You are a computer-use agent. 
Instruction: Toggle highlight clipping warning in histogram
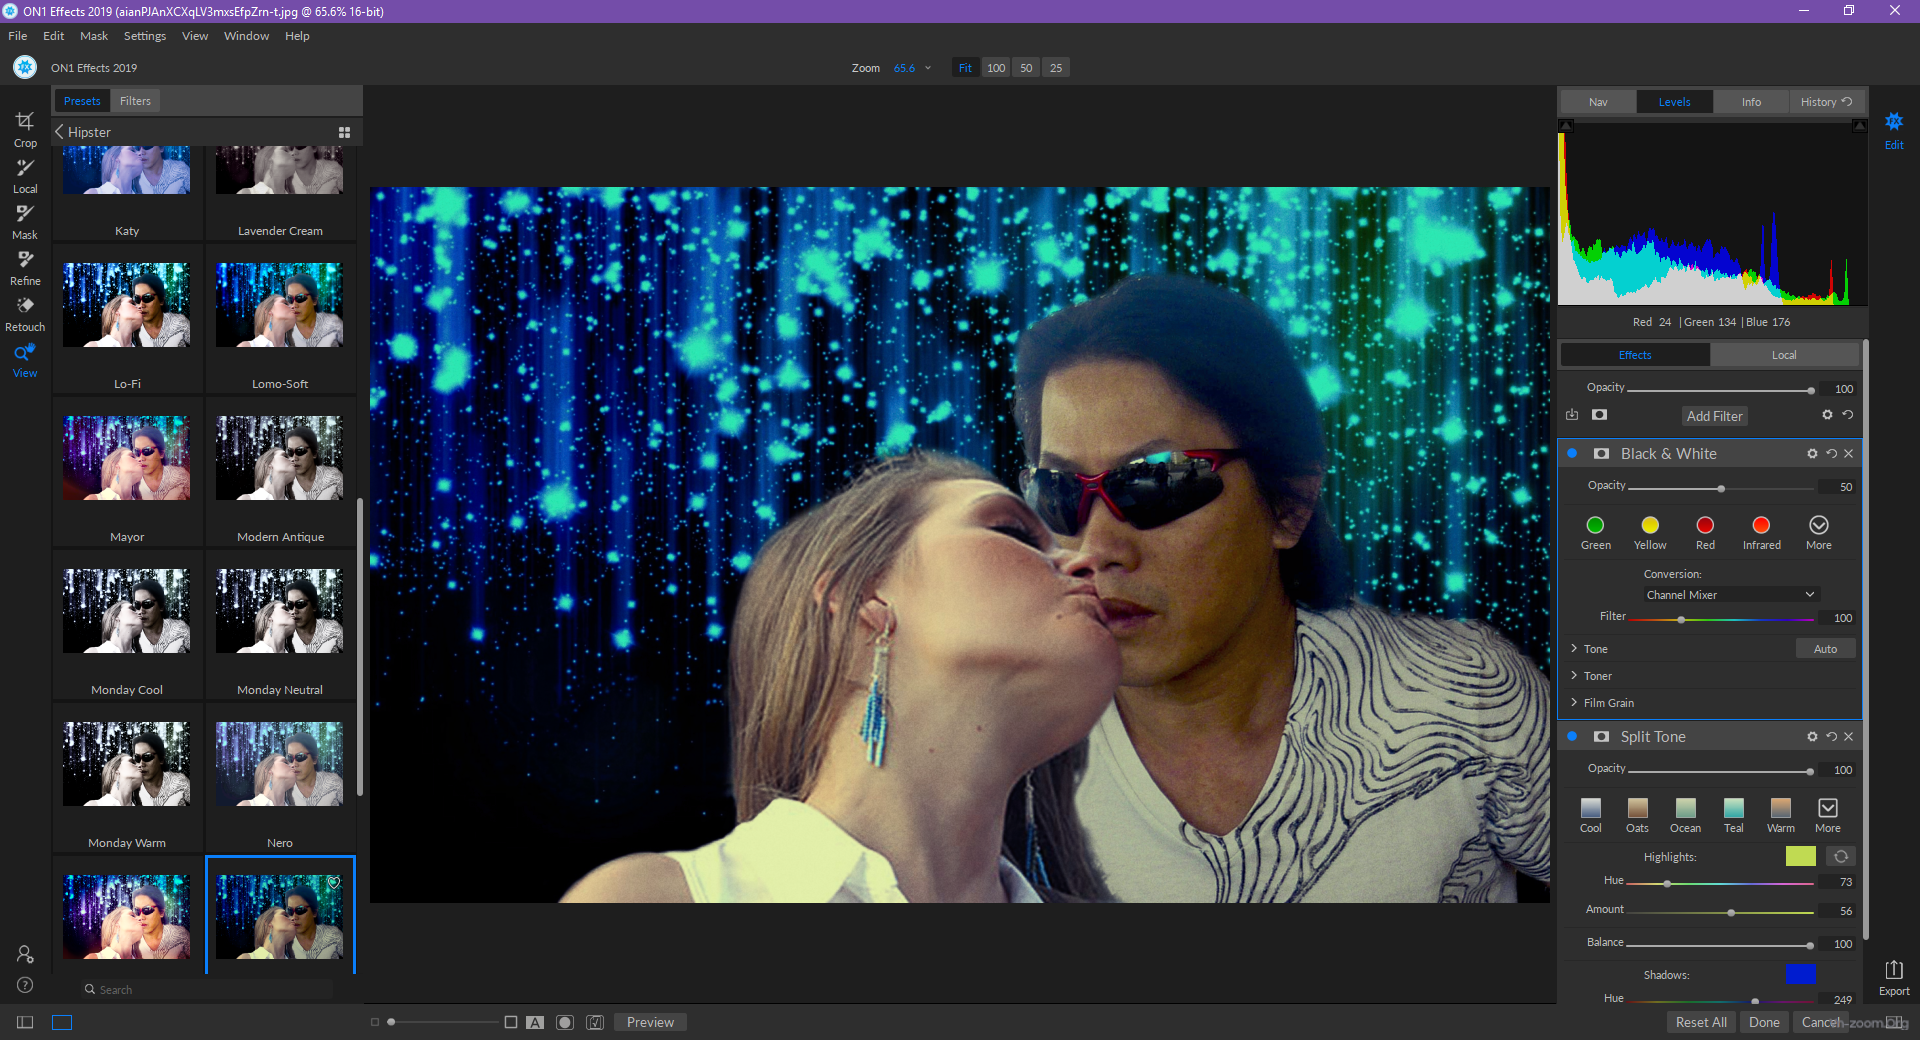pyautogui.click(x=1859, y=126)
